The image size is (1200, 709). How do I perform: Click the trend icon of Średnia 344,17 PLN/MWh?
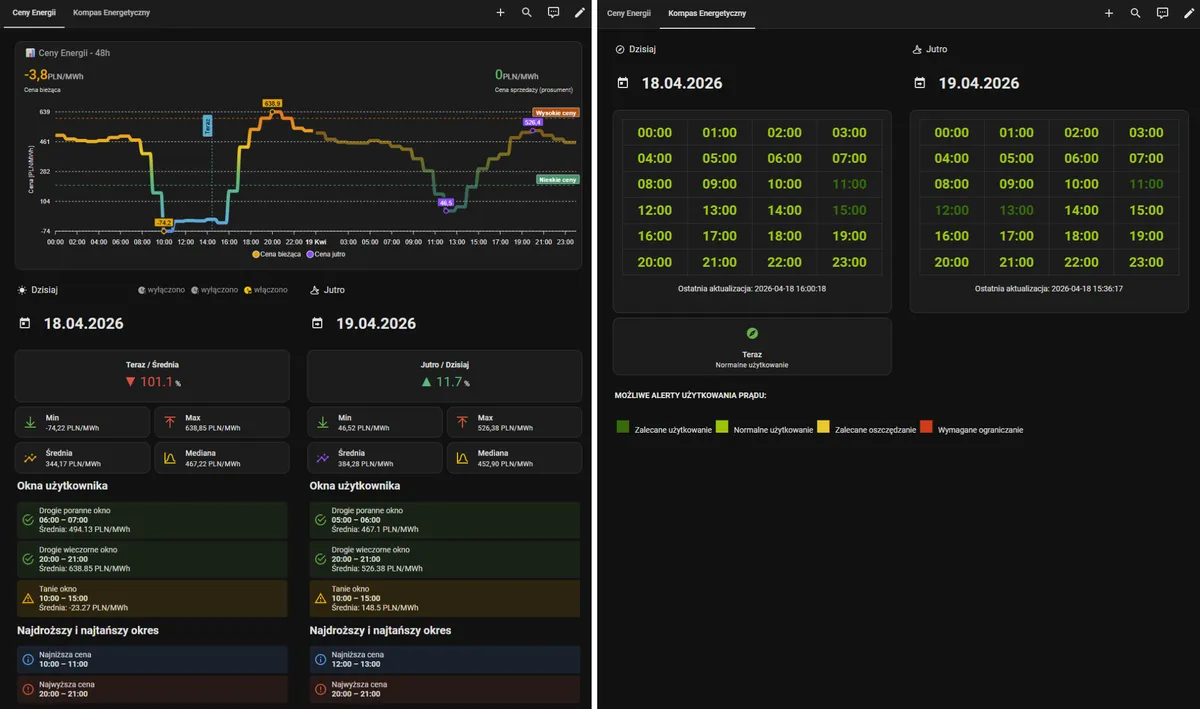31,458
